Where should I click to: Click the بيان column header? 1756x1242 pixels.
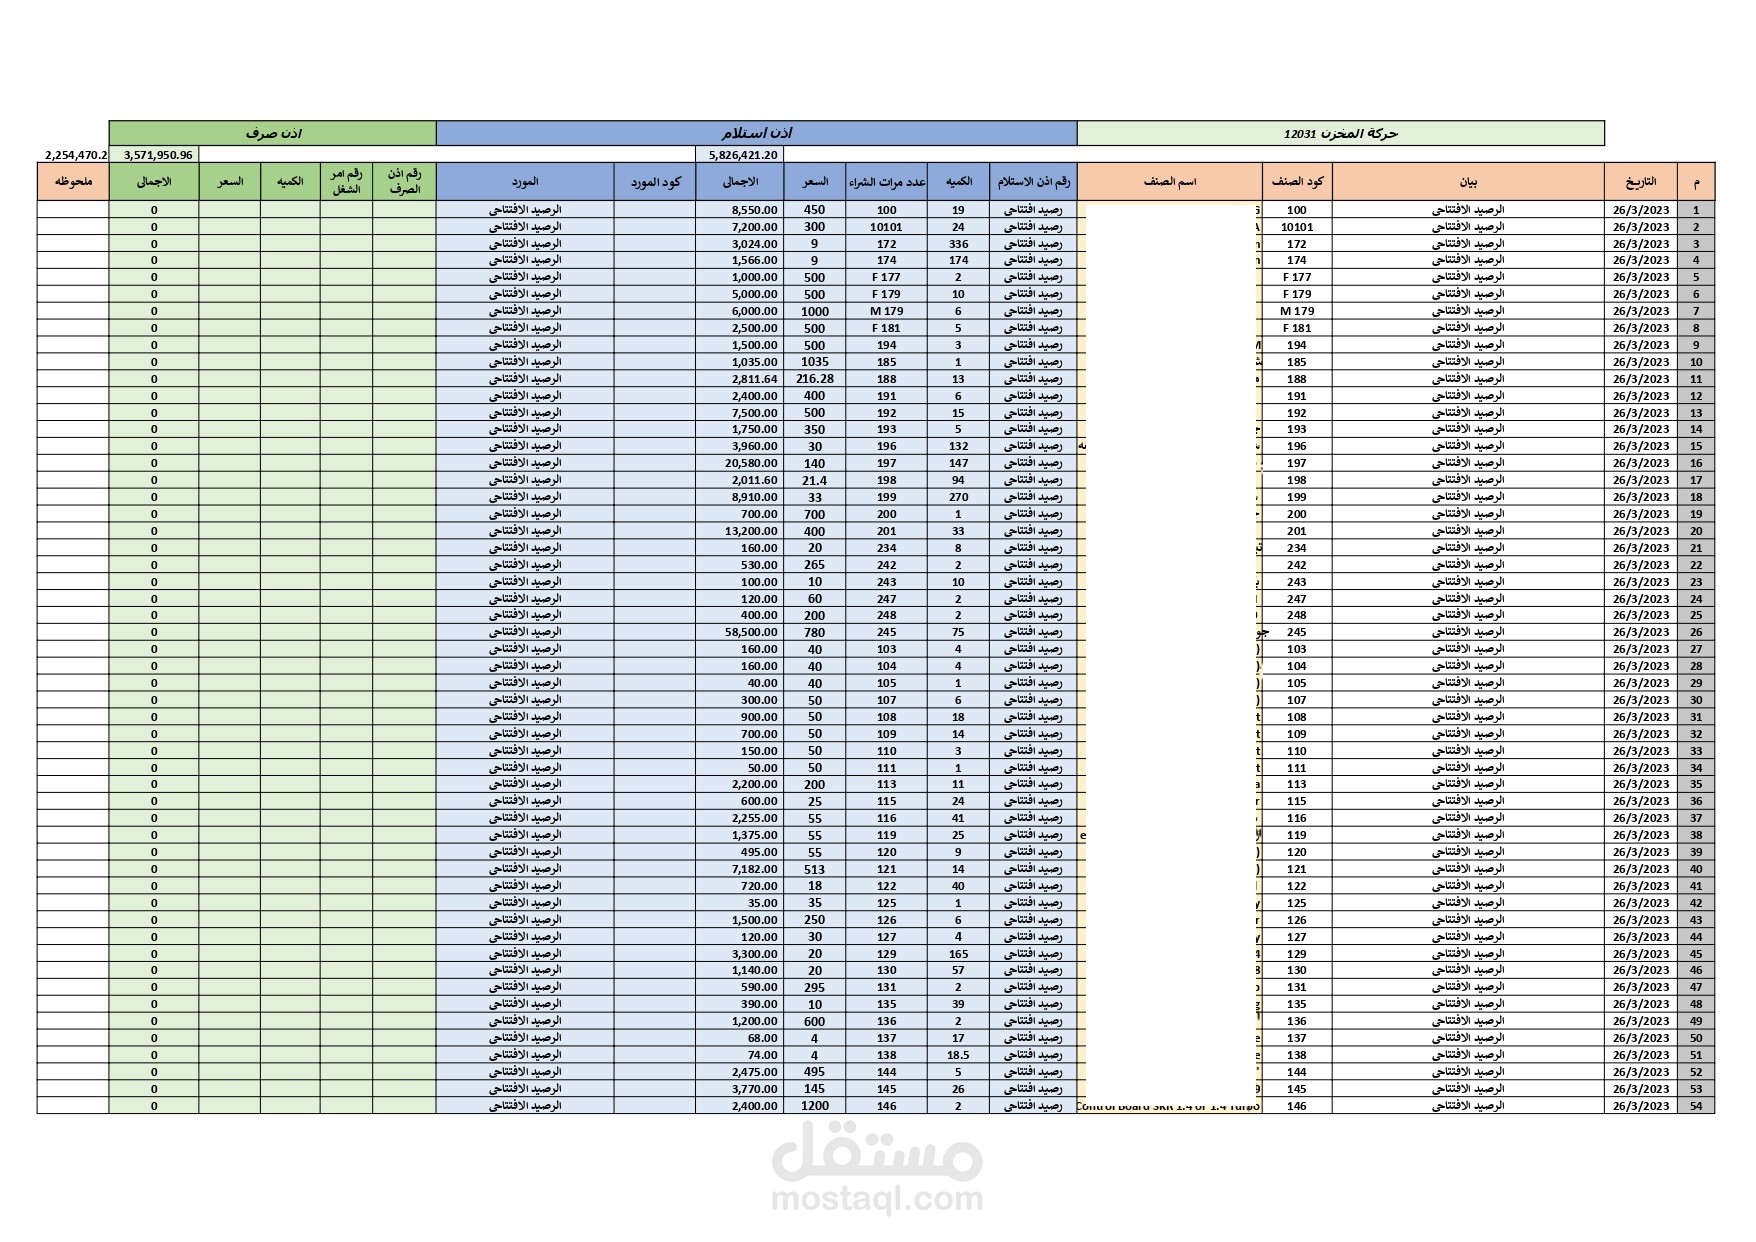[x=1468, y=182]
